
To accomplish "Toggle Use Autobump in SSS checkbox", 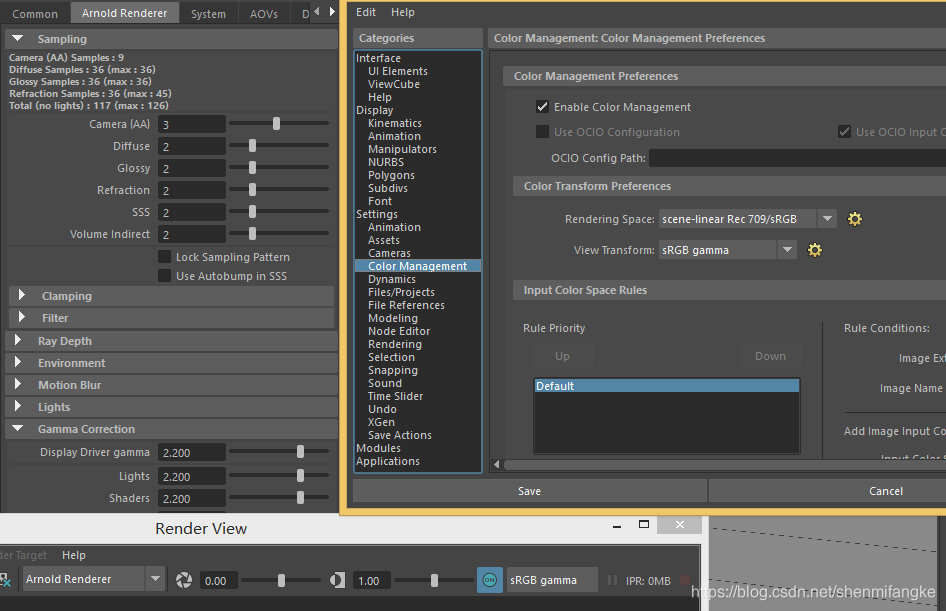I will click(164, 276).
